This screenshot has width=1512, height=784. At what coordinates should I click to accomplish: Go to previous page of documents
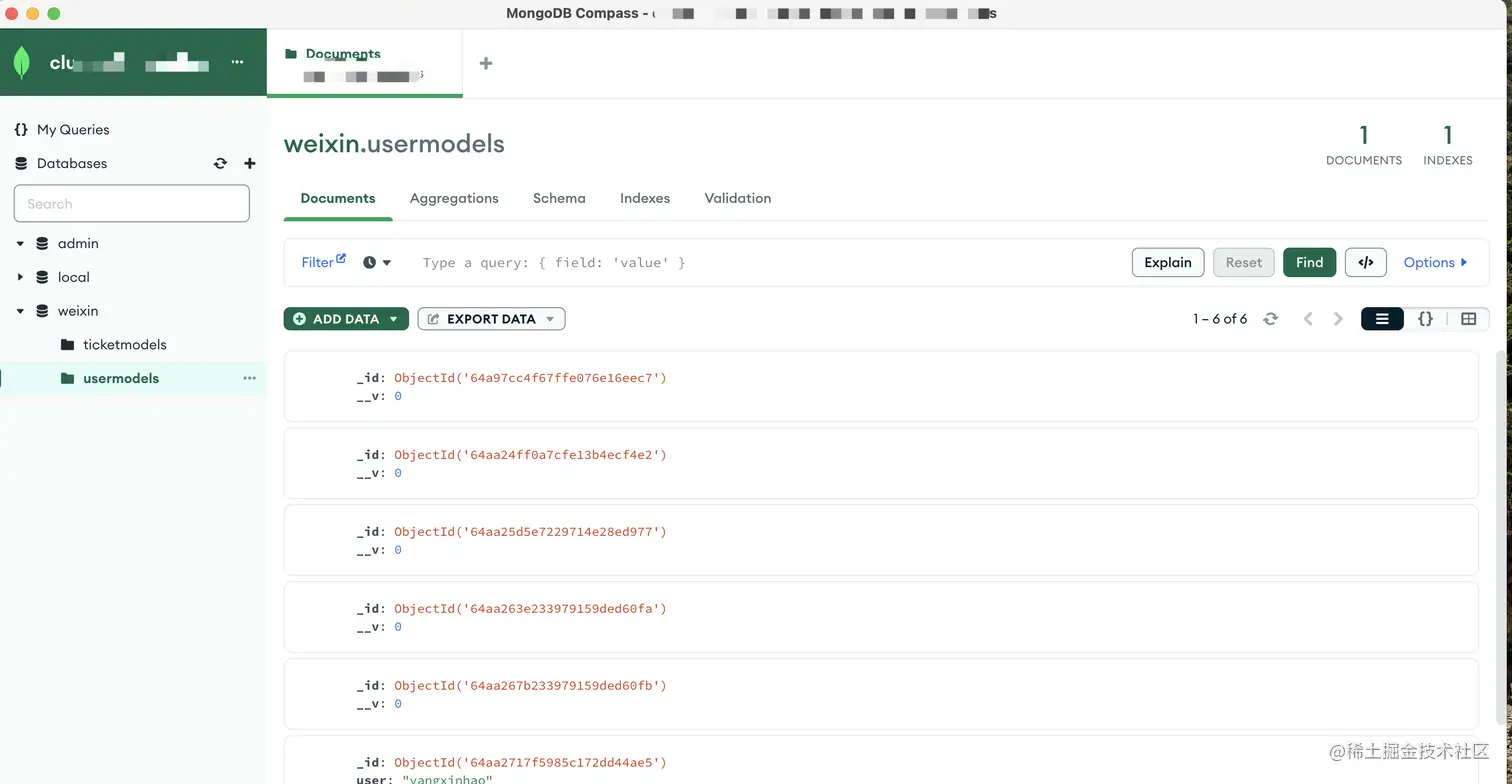pos(1308,319)
